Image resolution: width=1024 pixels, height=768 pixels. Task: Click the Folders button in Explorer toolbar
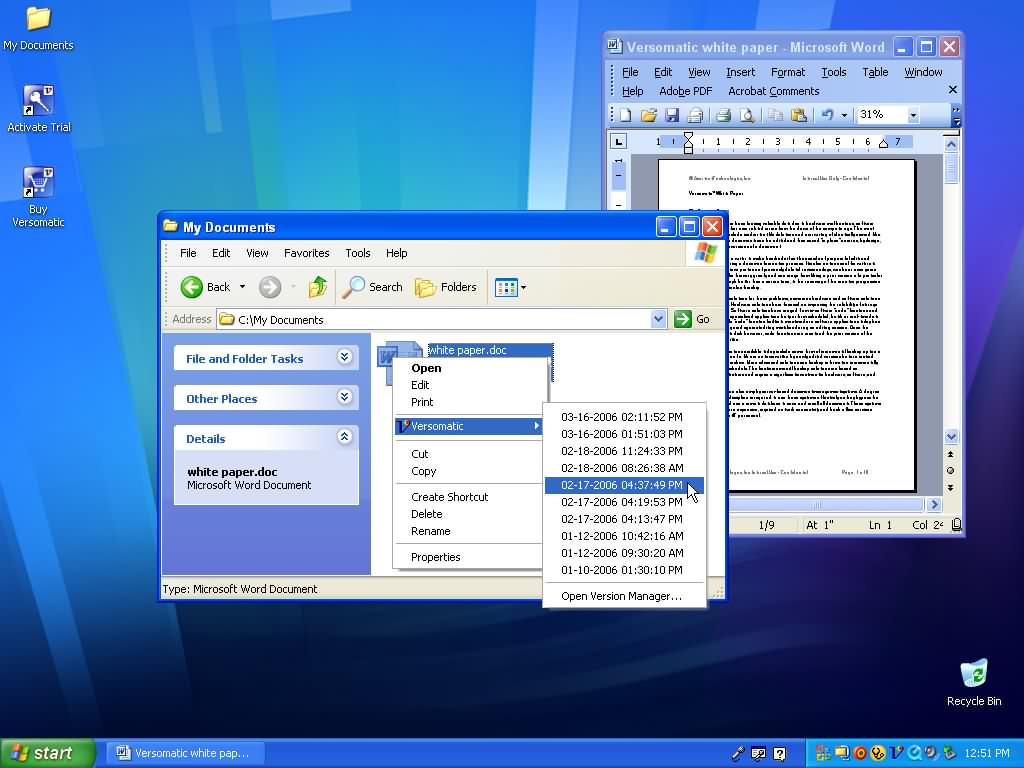tap(446, 287)
